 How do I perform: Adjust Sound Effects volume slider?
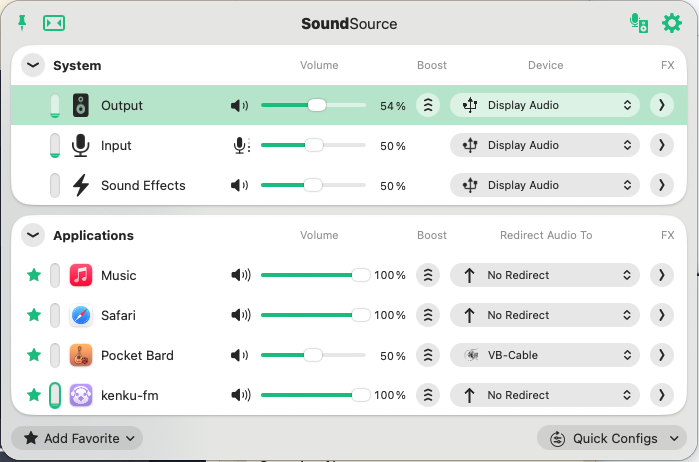tap(313, 185)
